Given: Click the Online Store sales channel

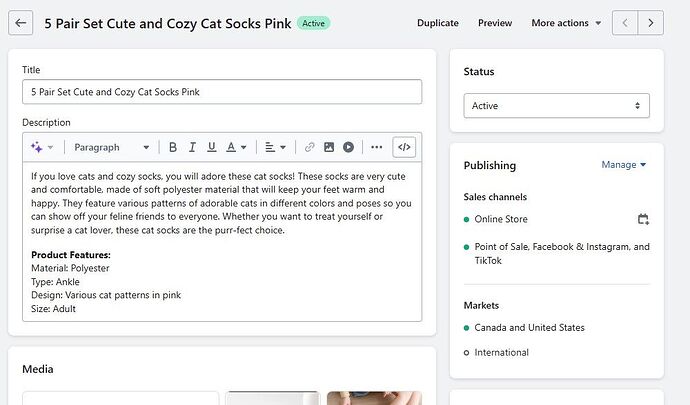Looking at the screenshot, I should (x=501, y=219).
